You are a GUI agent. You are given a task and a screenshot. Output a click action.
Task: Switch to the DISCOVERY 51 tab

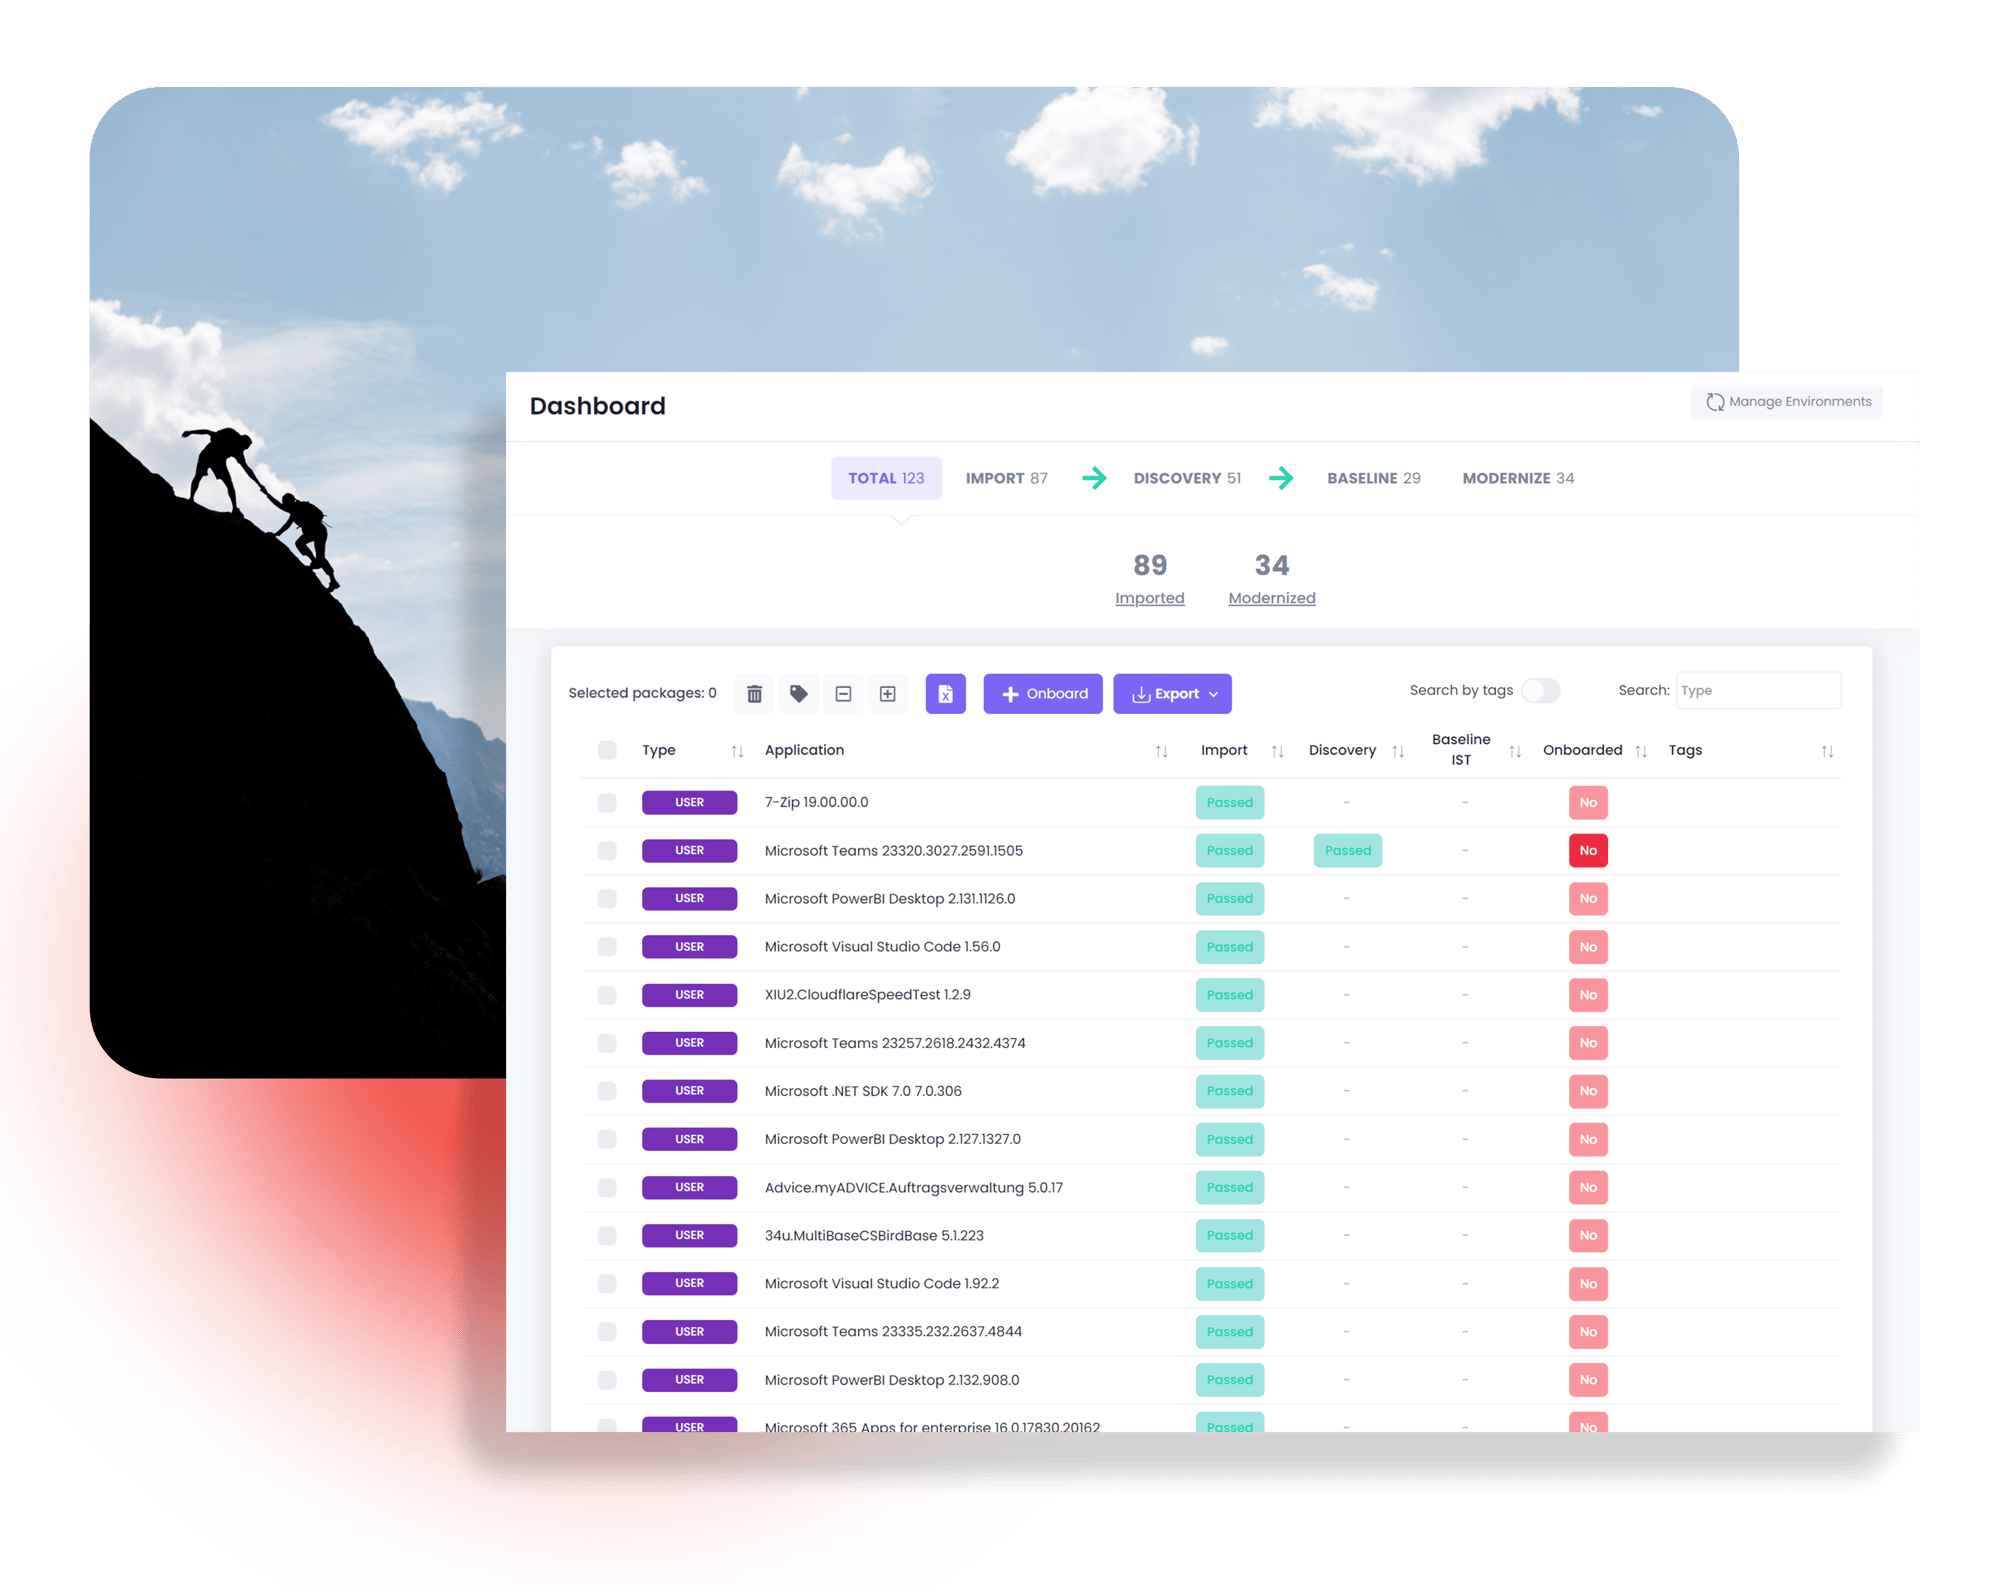pyautogui.click(x=1187, y=478)
